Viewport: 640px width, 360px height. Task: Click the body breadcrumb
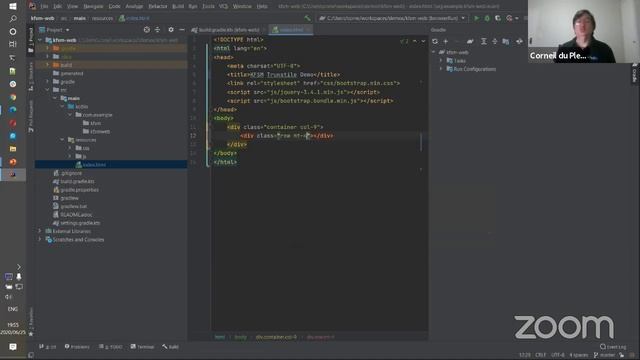pyautogui.click(x=240, y=337)
